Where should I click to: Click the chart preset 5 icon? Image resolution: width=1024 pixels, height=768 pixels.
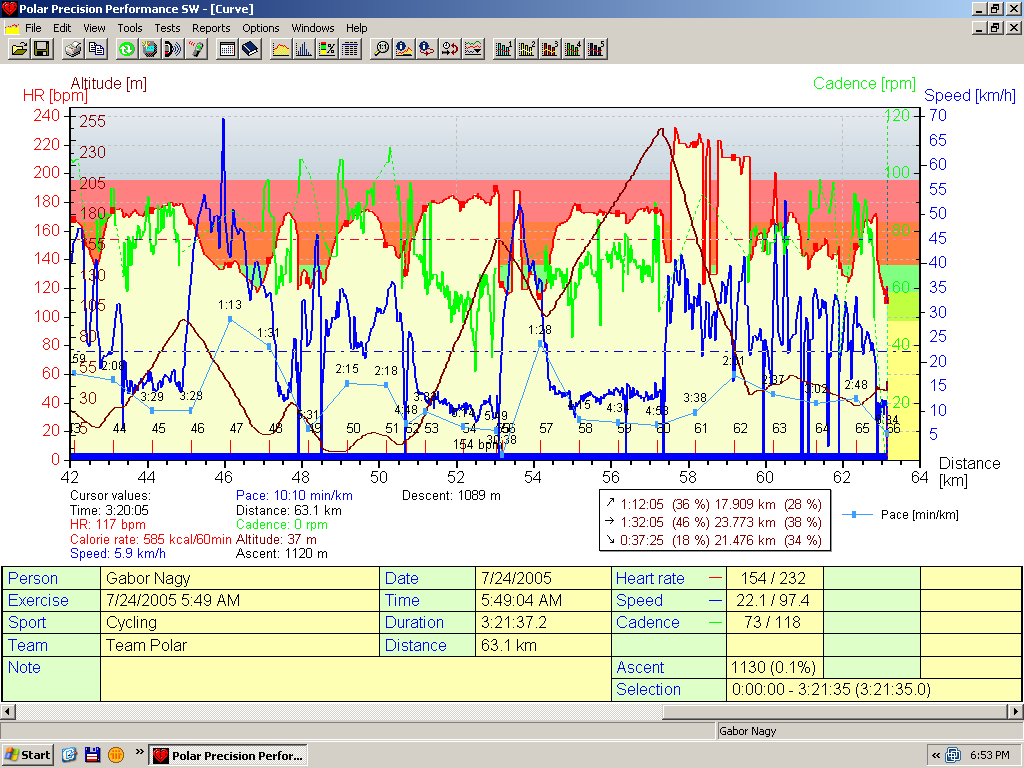coord(595,49)
